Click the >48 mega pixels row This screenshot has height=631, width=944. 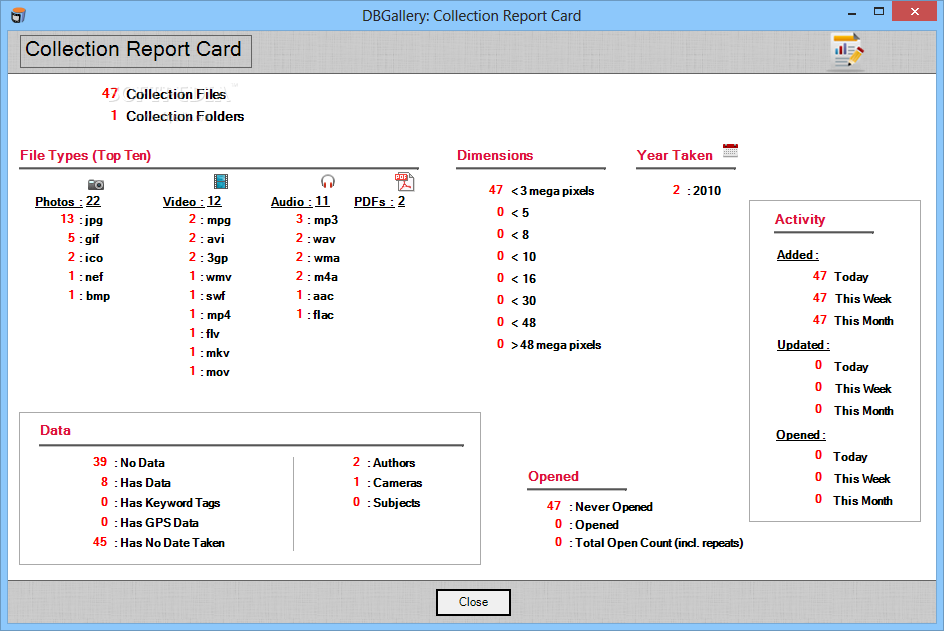(x=549, y=345)
